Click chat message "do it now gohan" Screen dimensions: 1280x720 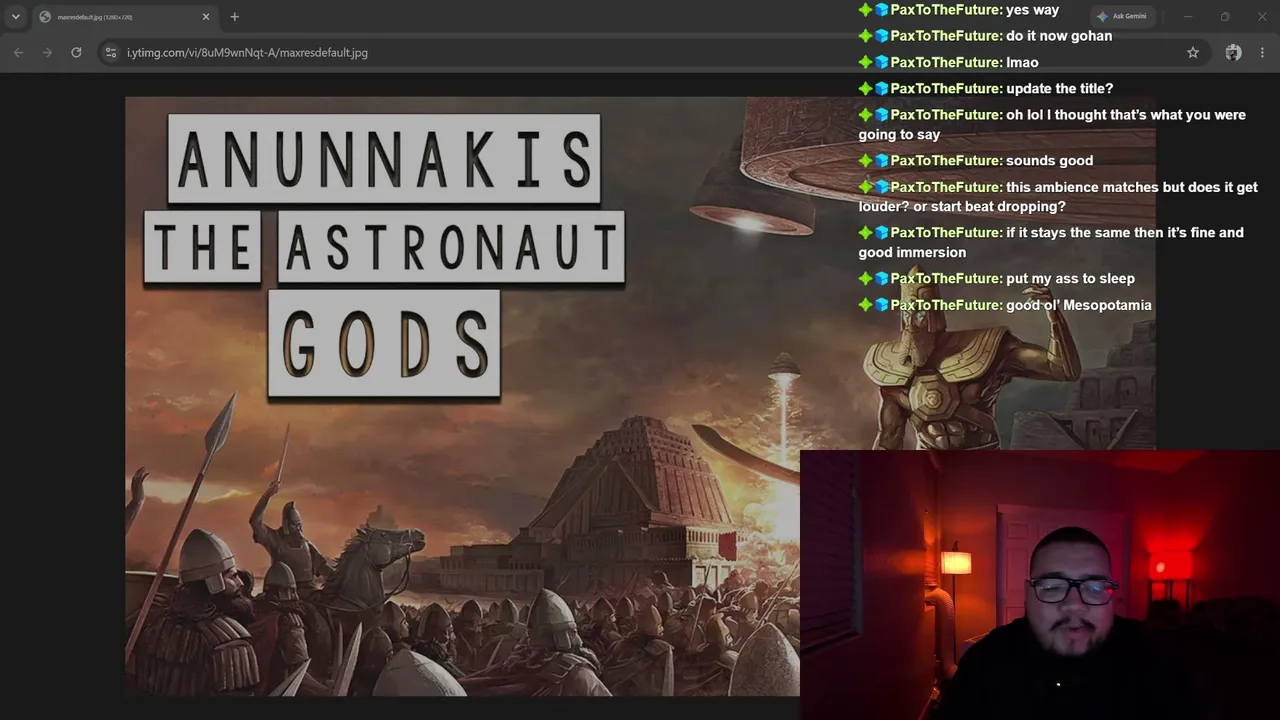pyautogui.click(x=1059, y=36)
